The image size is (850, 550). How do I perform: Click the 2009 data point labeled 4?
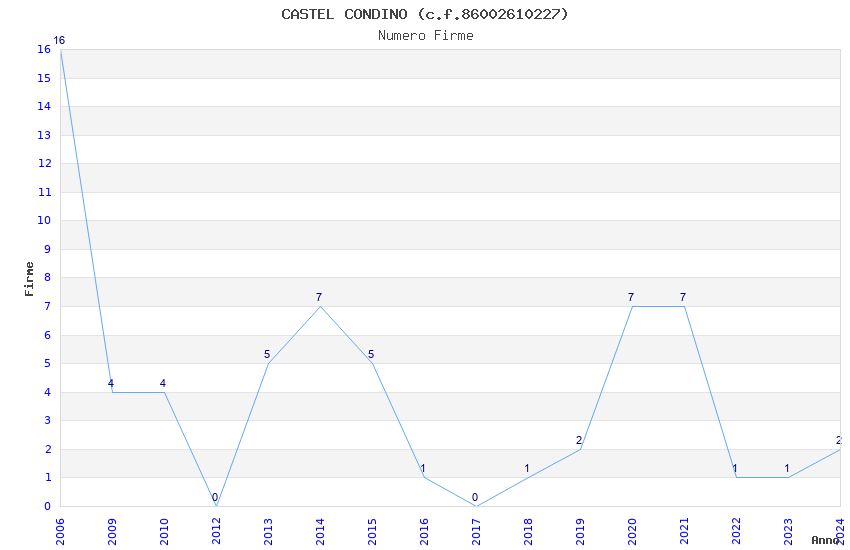(111, 384)
